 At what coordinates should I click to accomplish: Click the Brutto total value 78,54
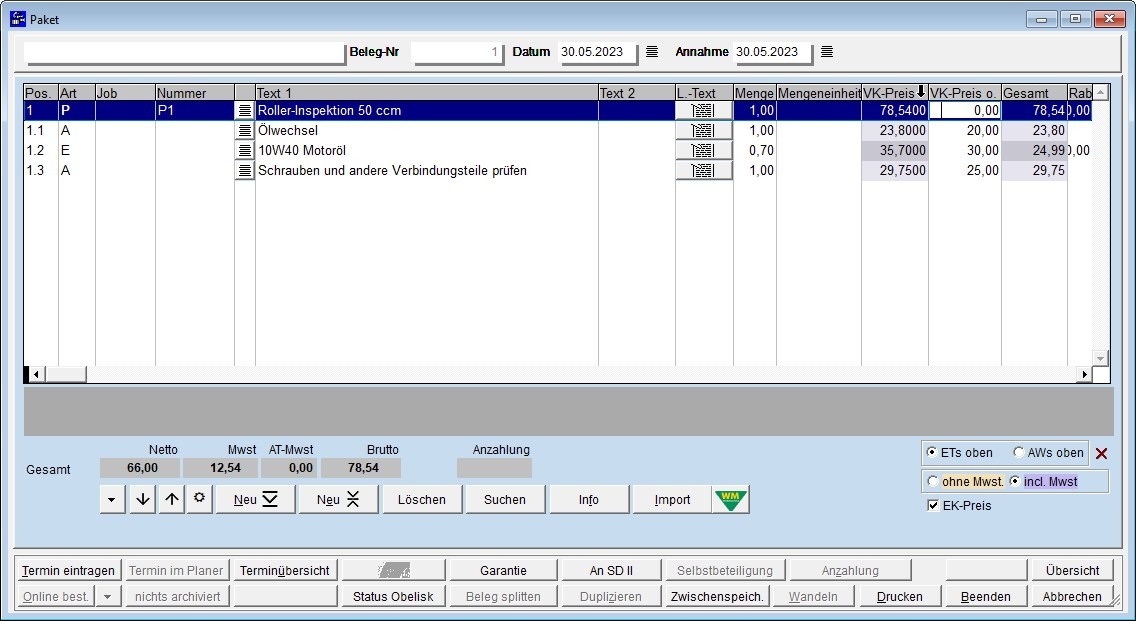tap(362, 468)
